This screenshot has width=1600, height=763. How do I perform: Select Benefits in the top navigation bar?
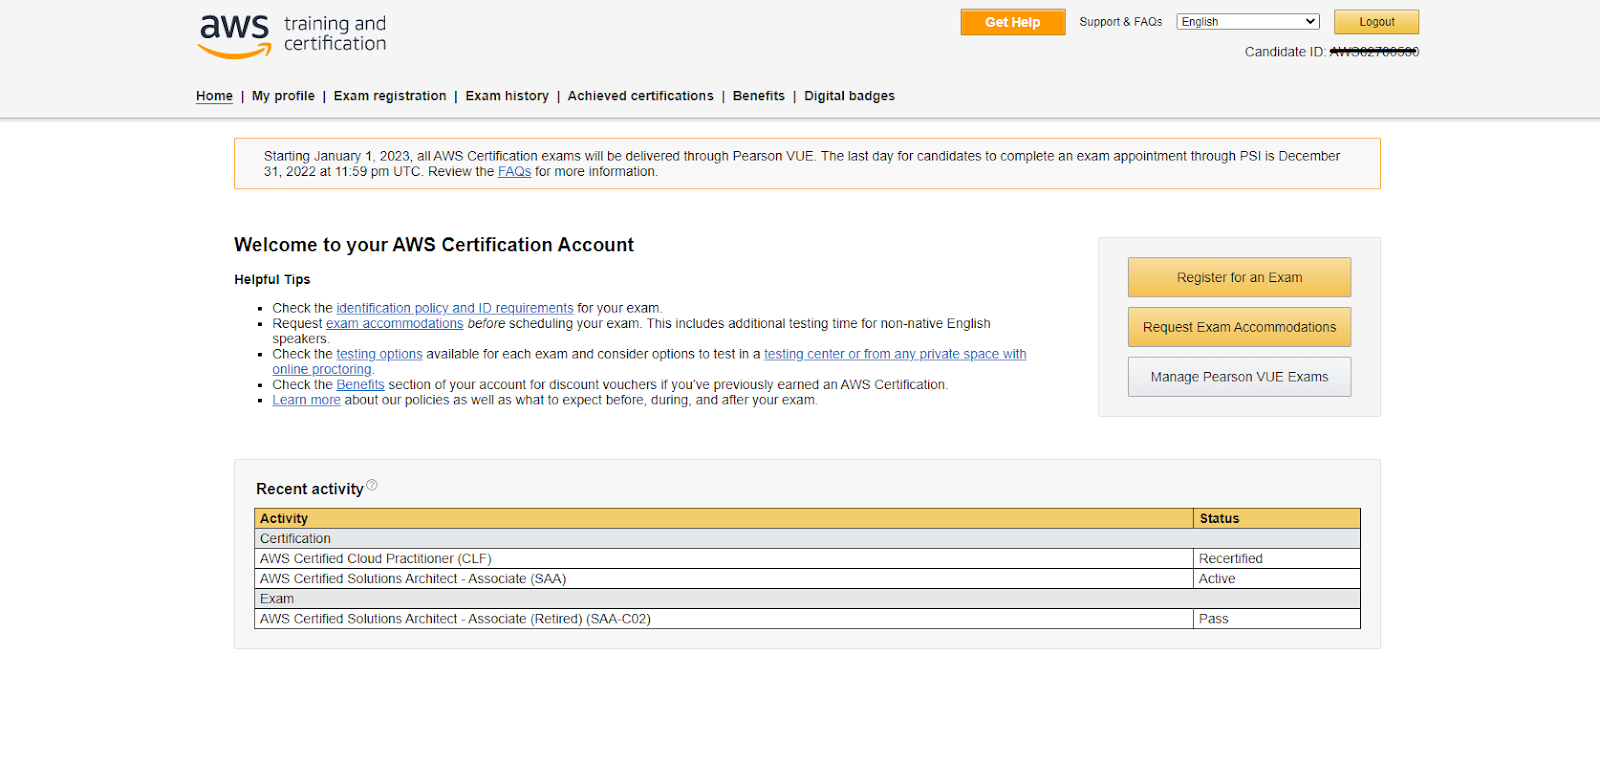759,96
